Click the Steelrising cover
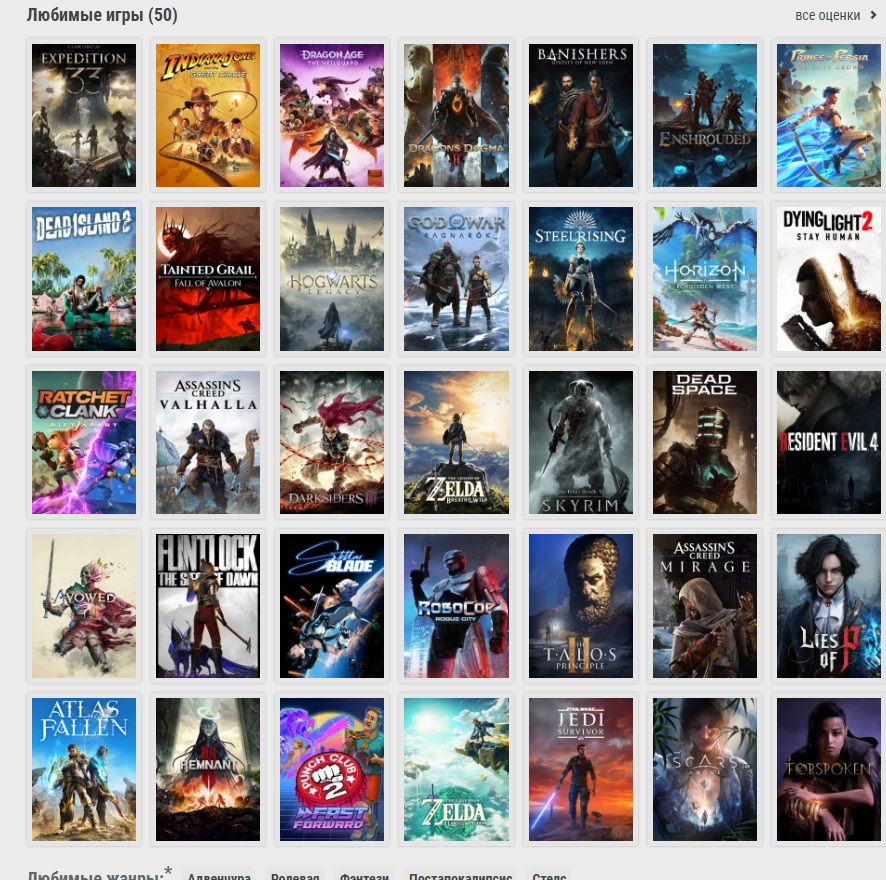This screenshot has width=886, height=880. coord(581,279)
